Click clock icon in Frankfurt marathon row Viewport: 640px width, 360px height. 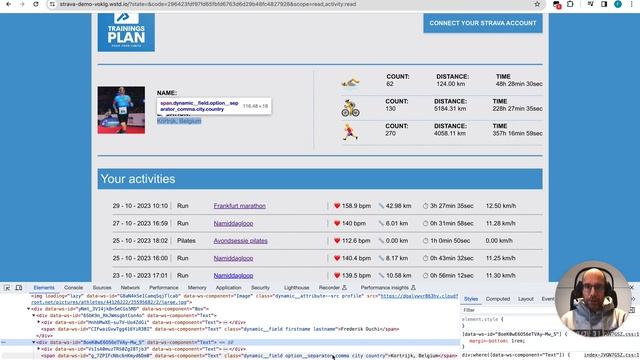(x=425, y=206)
